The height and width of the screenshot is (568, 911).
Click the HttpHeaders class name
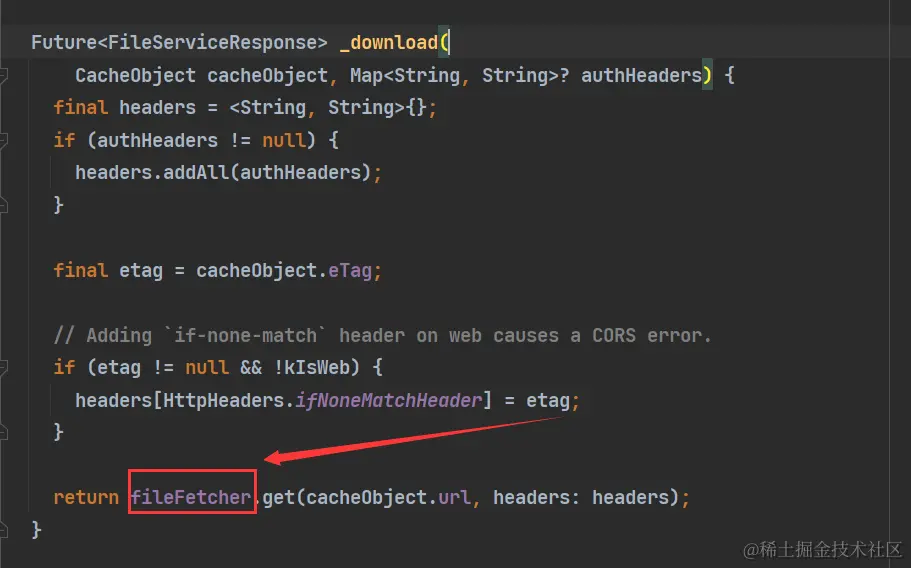tap(224, 400)
